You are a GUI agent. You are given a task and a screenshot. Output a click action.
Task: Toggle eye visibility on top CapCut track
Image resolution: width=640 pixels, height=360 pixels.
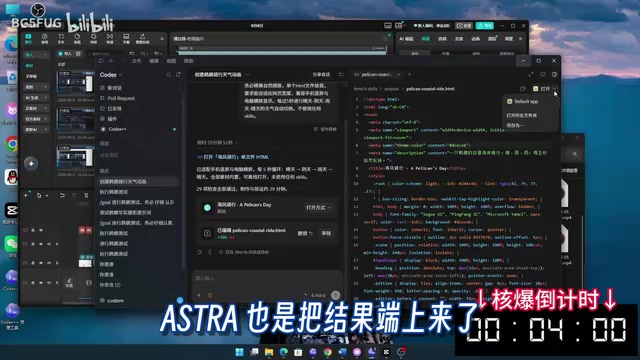(41, 230)
